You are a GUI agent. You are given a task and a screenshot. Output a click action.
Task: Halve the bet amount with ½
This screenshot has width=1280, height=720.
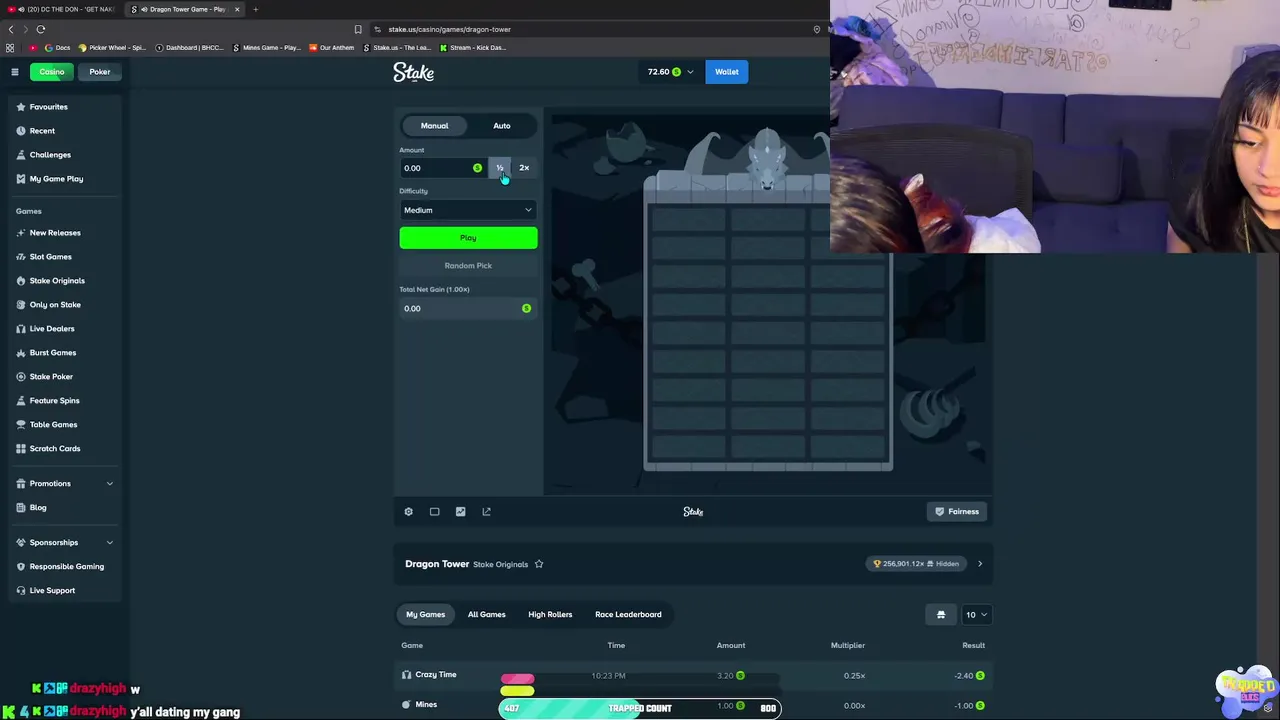pyautogui.click(x=500, y=168)
